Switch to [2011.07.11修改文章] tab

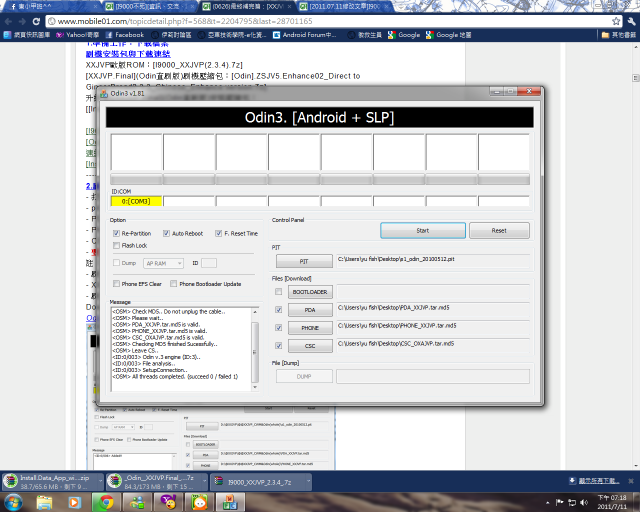tap(345, 7)
